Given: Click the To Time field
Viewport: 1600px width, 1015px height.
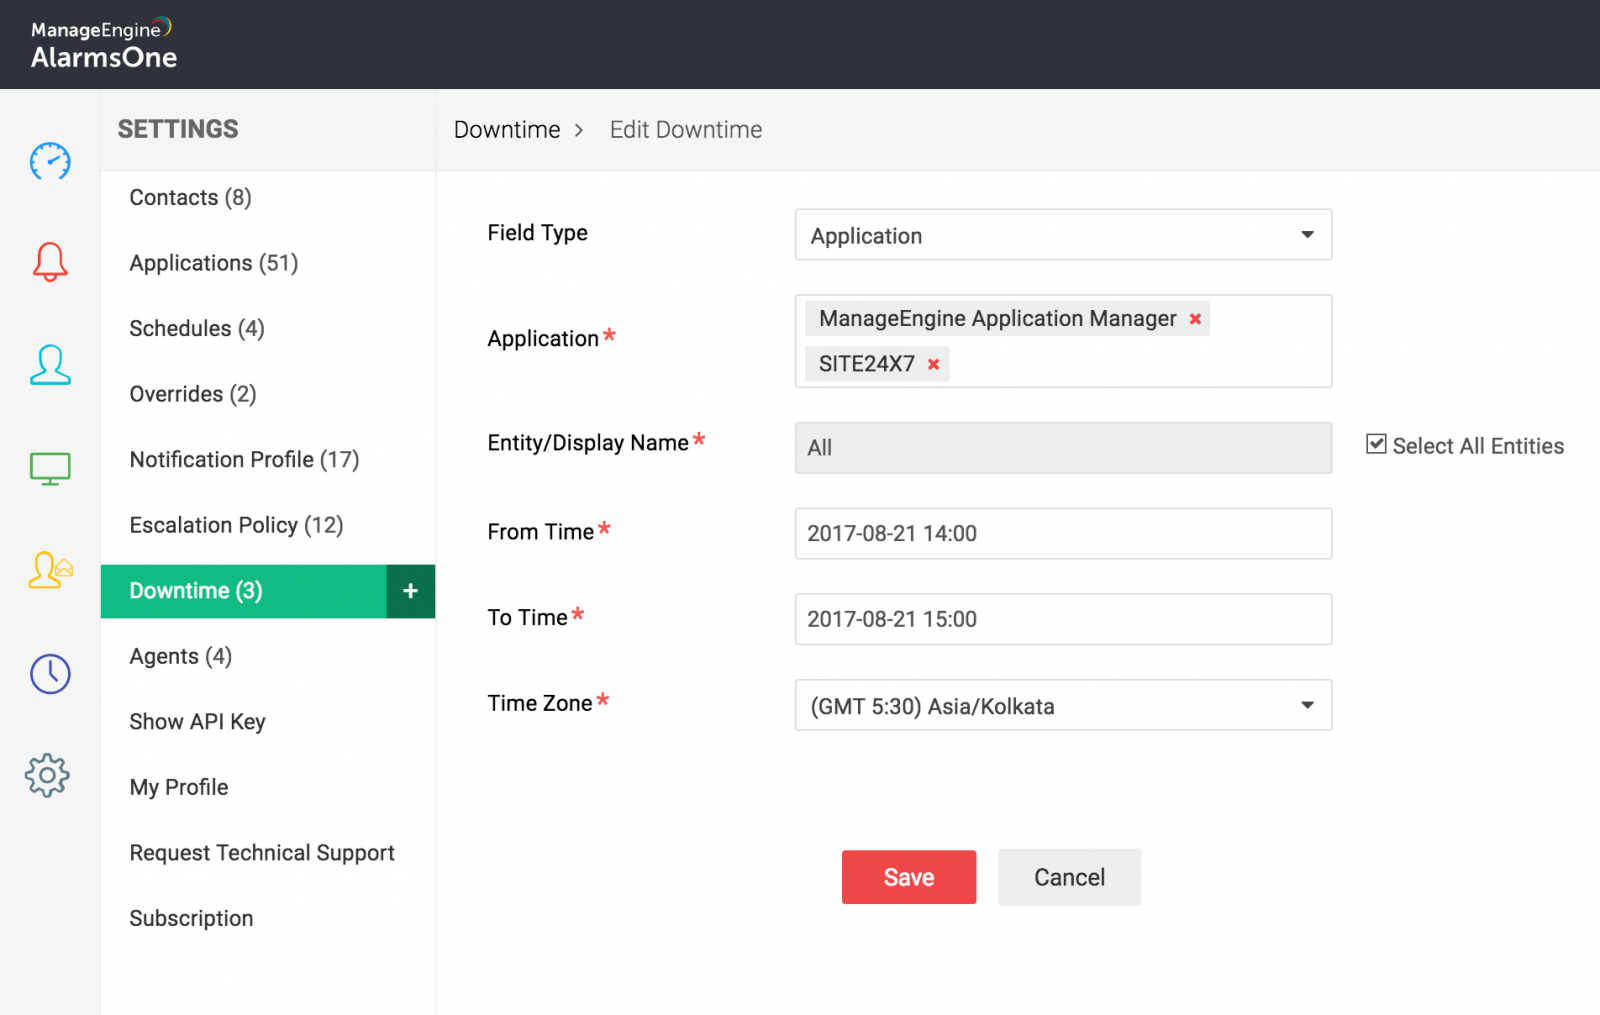Looking at the screenshot, I should pos(1063,619).
